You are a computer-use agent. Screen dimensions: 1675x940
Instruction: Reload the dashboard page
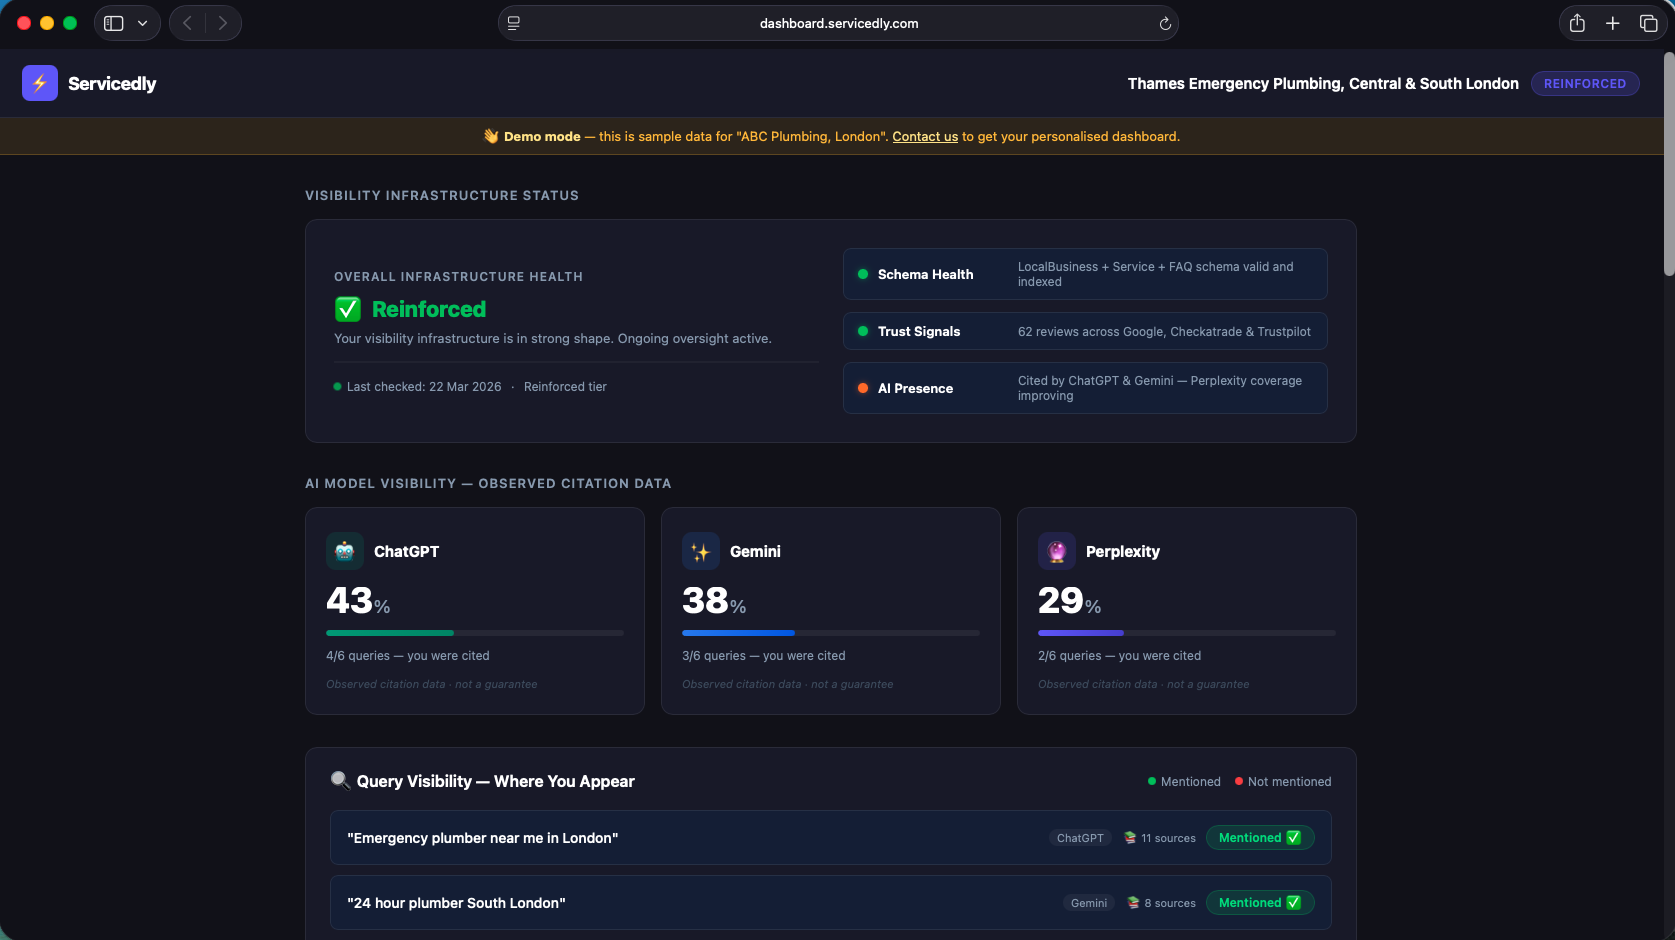1163,22
